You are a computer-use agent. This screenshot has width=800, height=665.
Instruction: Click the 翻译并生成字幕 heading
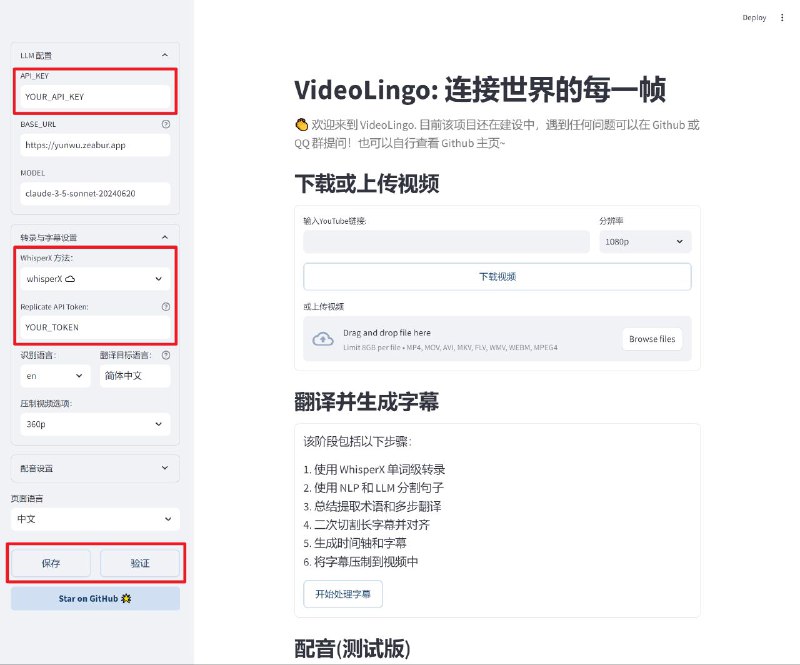click(x=367, y=402)
